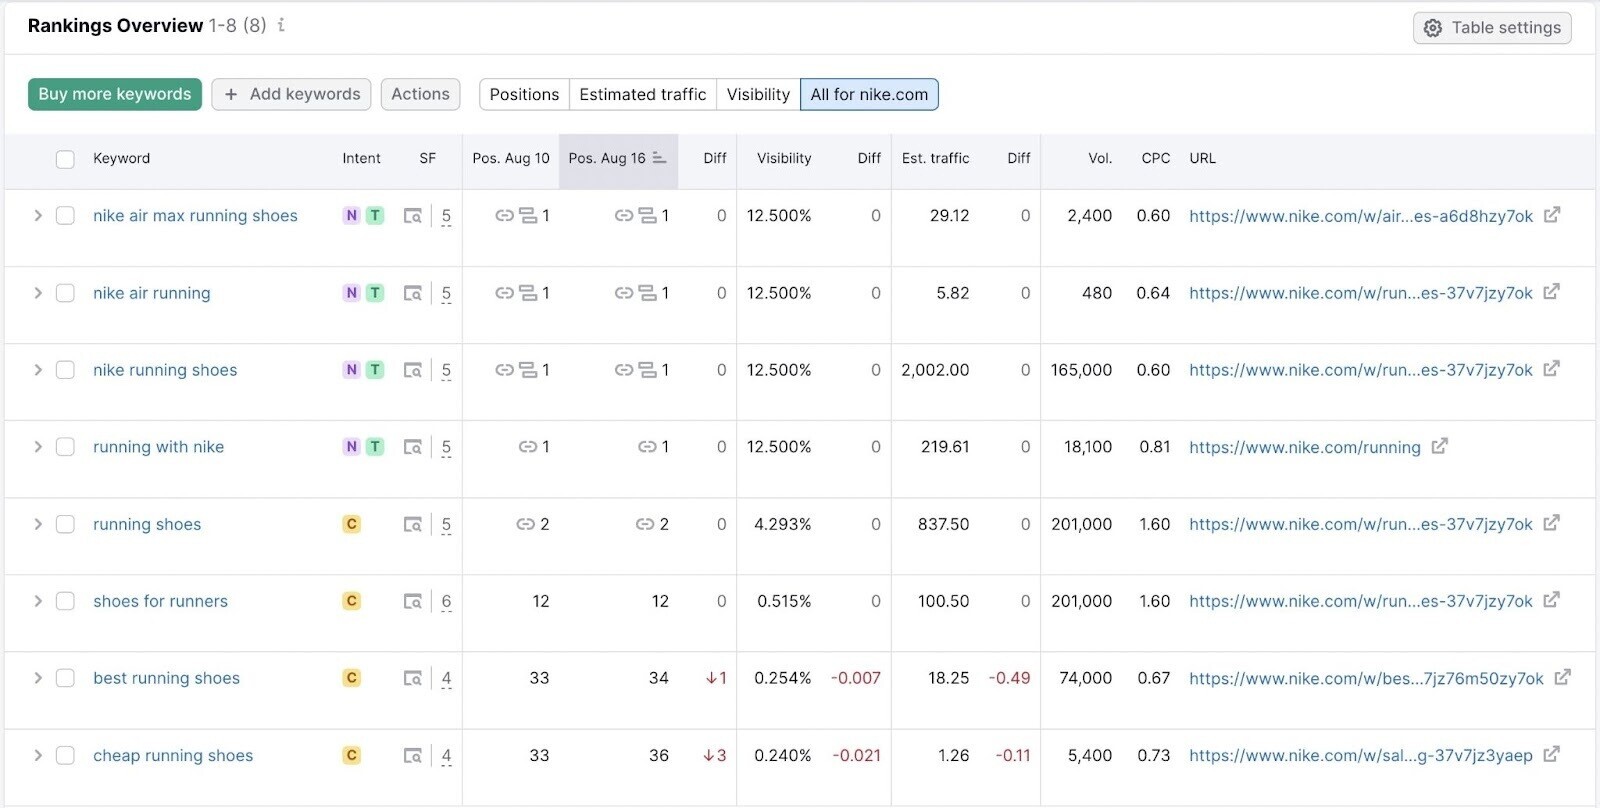Image resolution: width=1600 pixels, height=808 pixels.
Task: View SERP snapshot icon for running shoes row
Action: [x=412, y=524]
